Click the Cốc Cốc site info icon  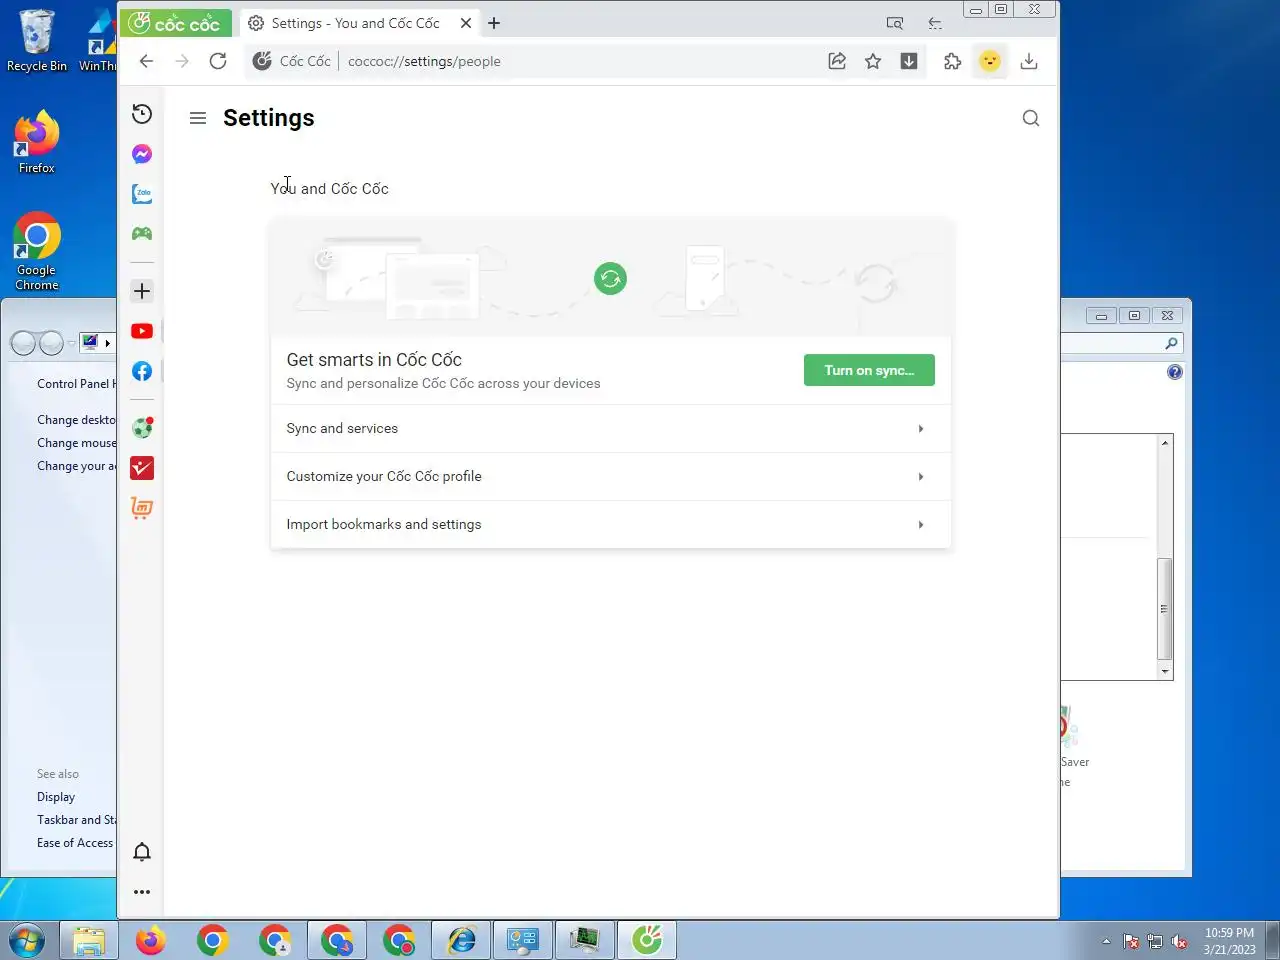click(262, 61)
